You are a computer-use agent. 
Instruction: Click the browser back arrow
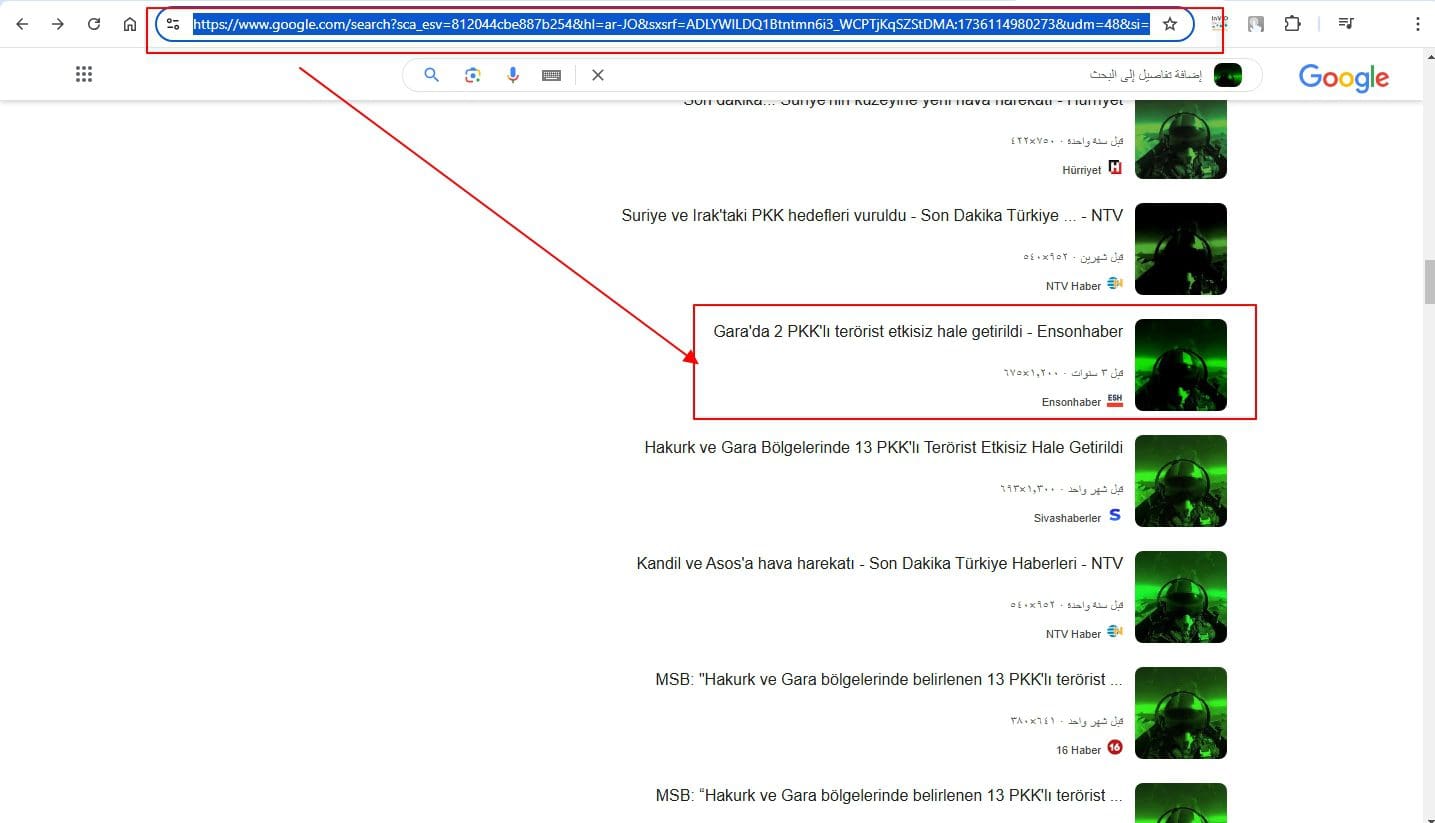pos(22,24)
